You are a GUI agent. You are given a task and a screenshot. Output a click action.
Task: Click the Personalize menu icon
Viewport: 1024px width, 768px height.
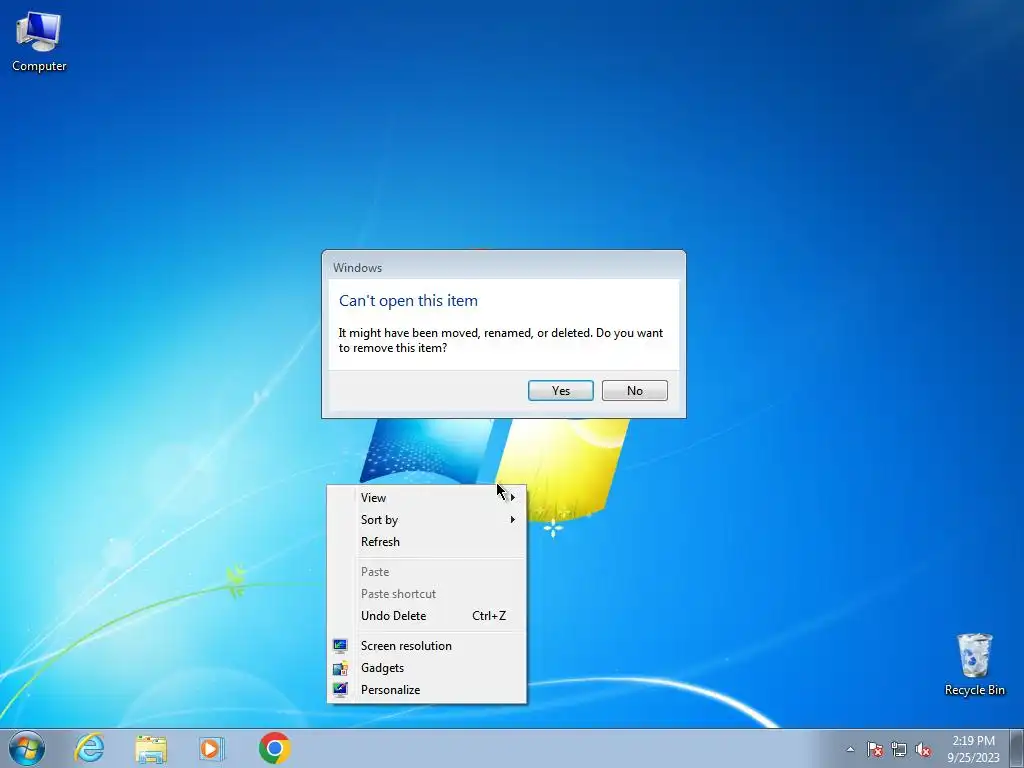[x=340, y=690]
